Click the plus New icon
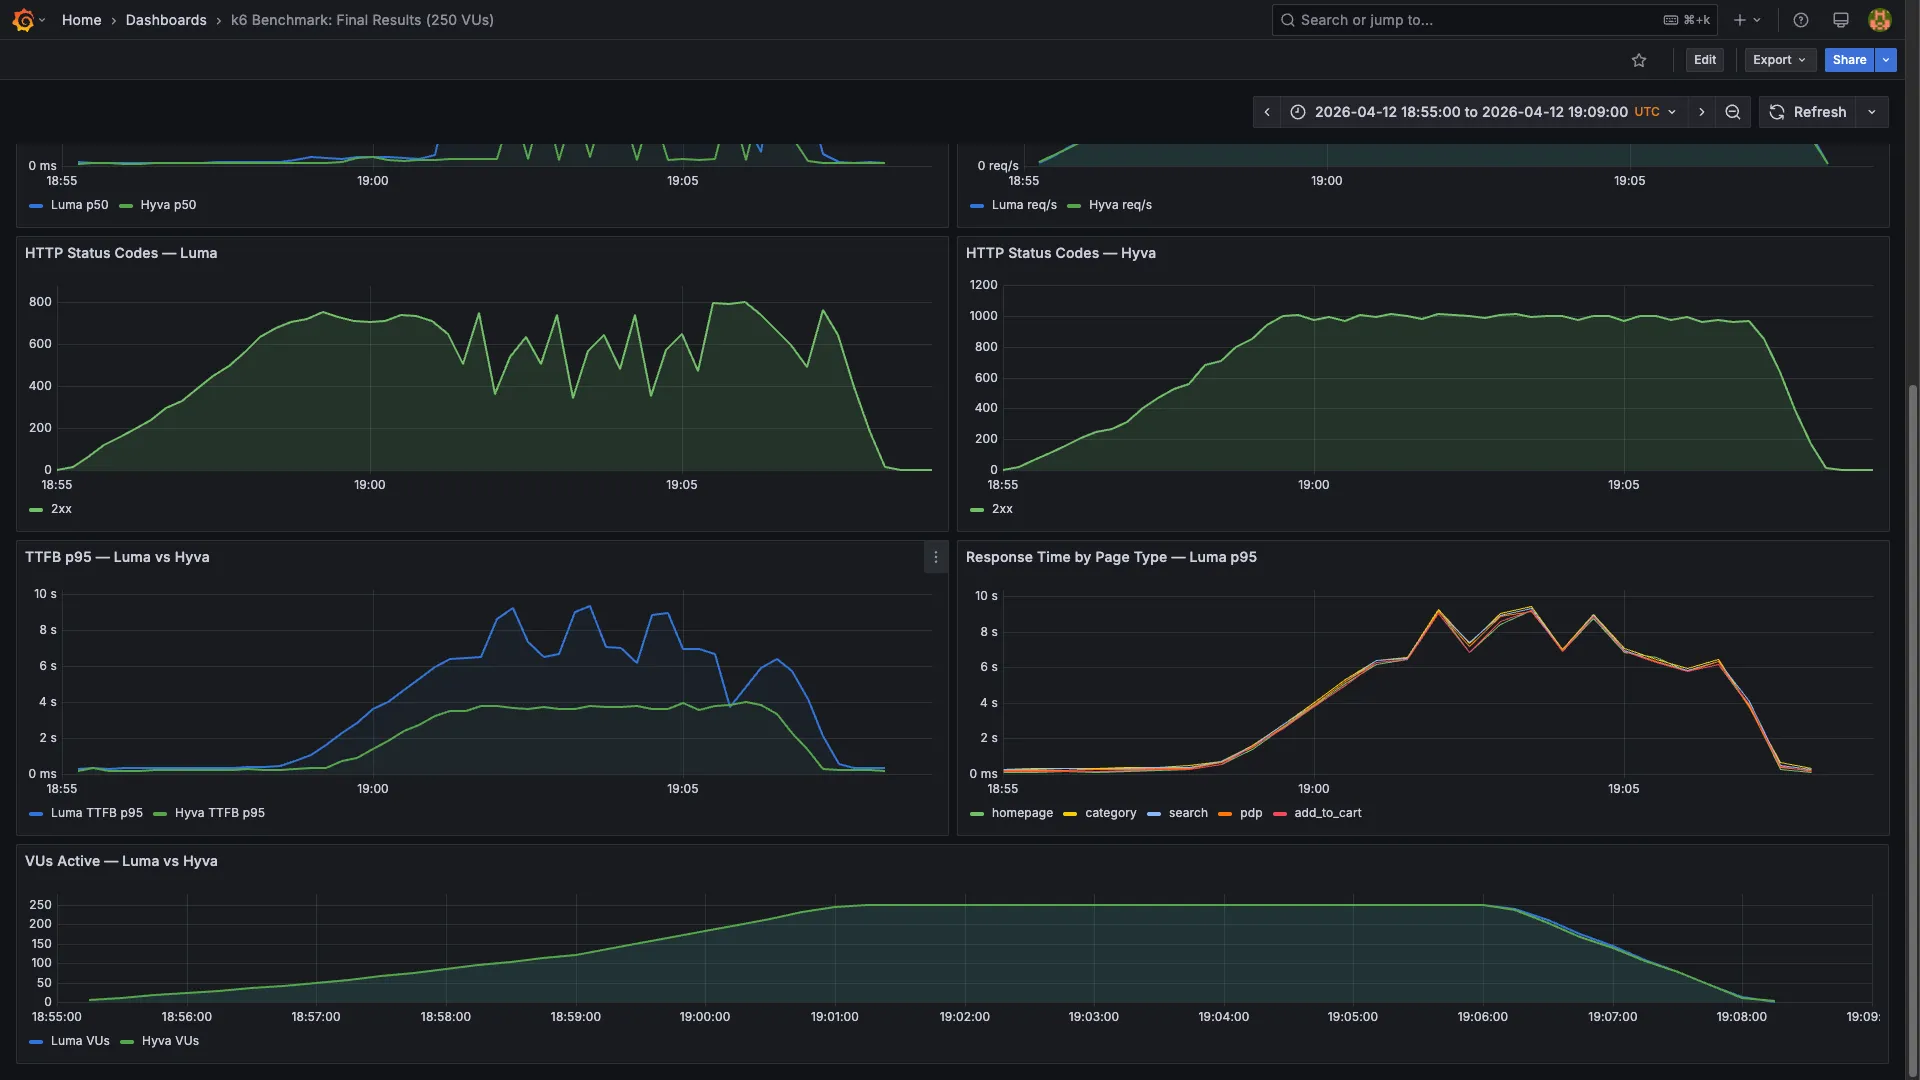This screenshot has height=1080, width=1920. pyautogui.click(x=1740, y=20)
